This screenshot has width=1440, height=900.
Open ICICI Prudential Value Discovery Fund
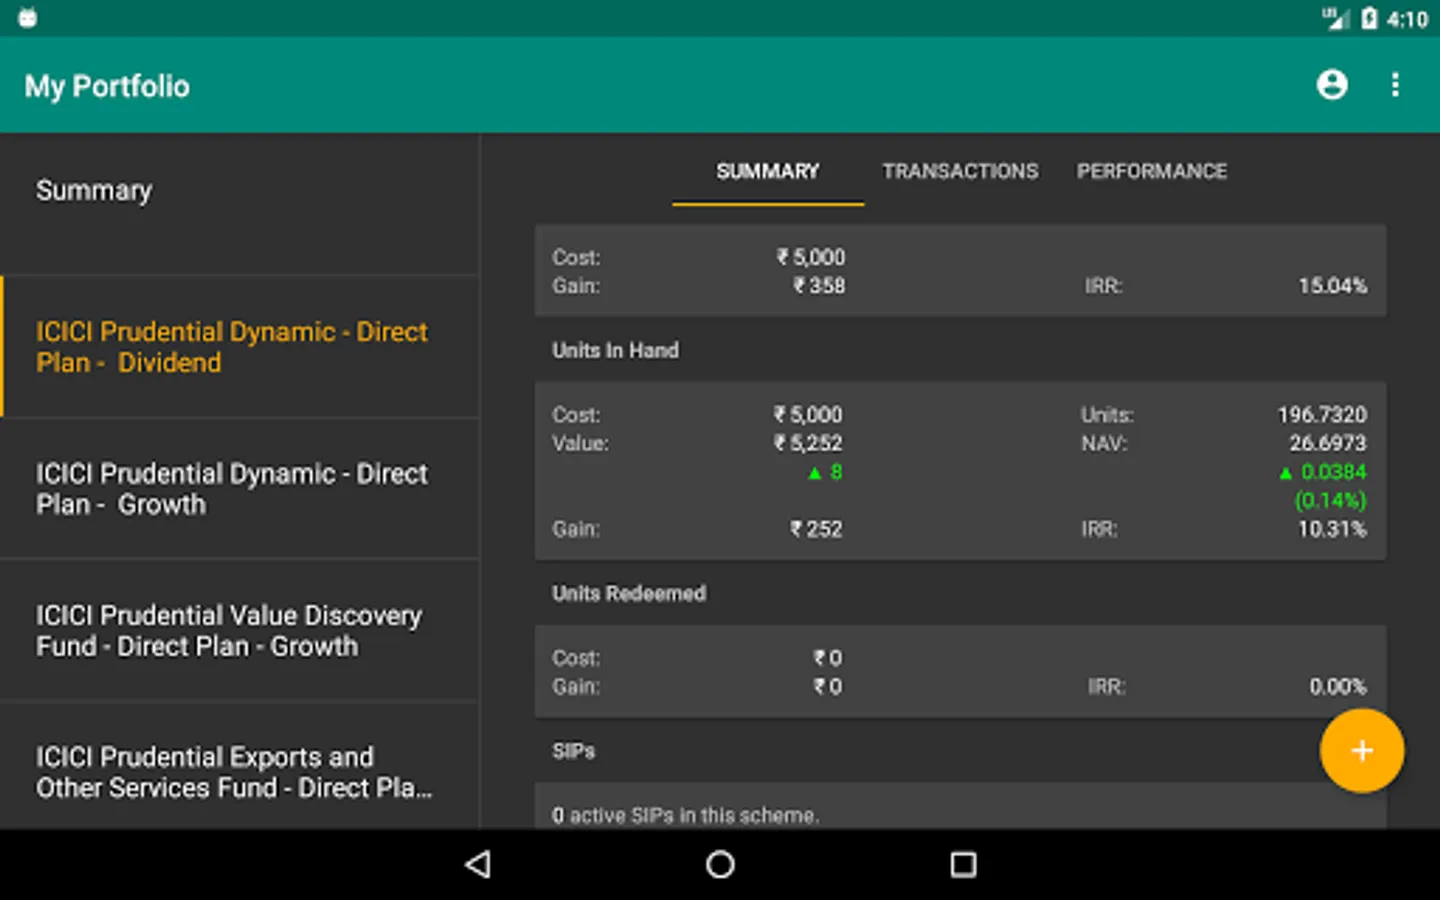click(240, 630)
